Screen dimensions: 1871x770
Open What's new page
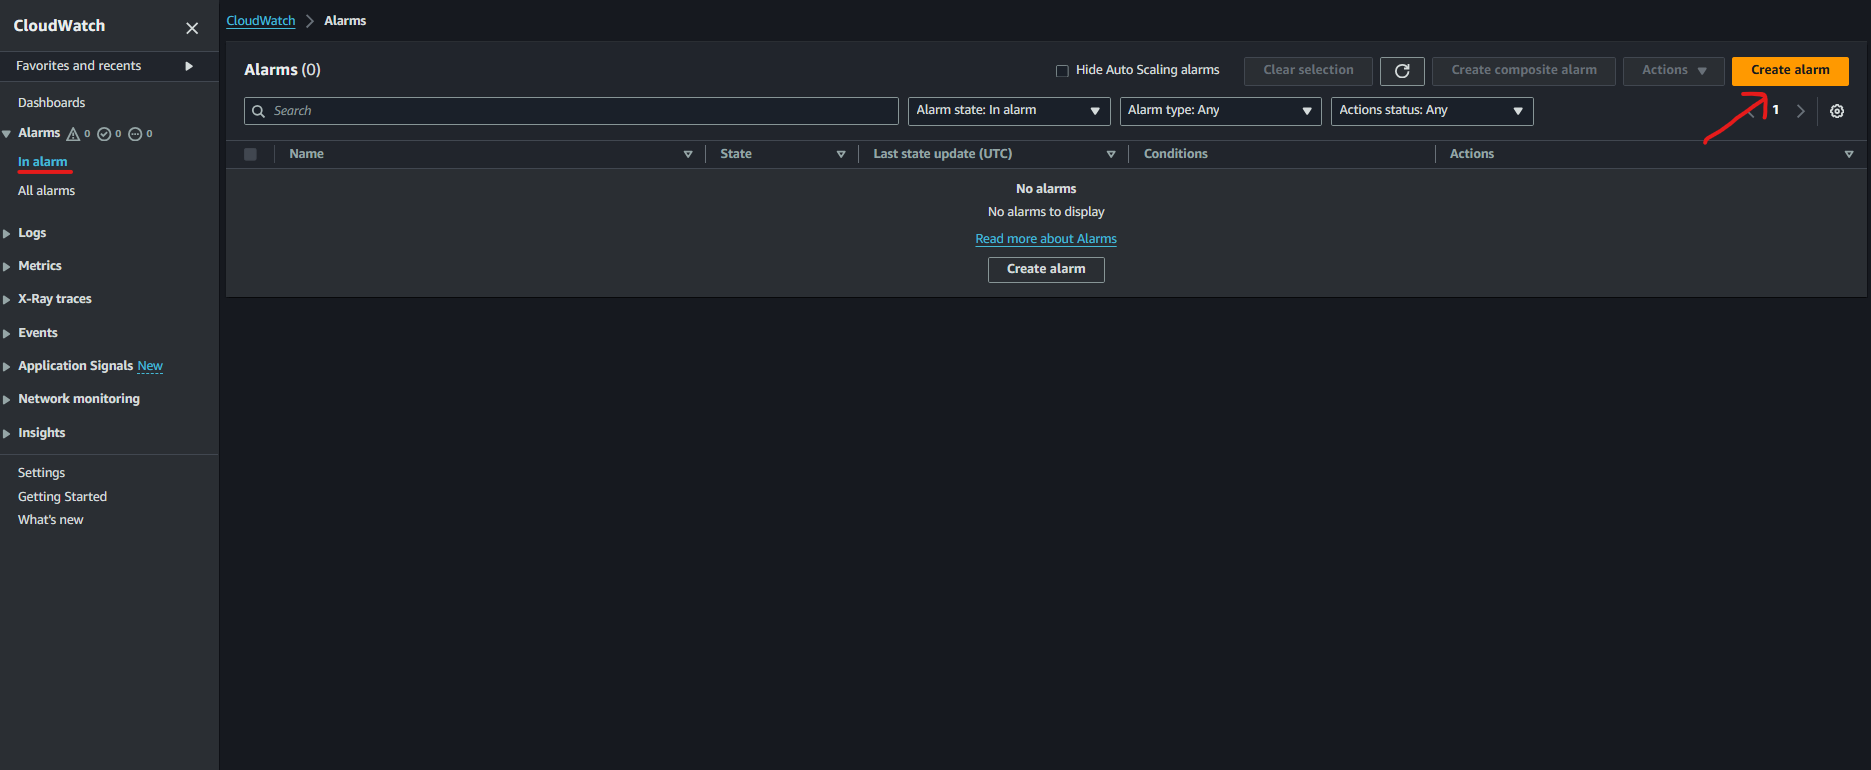(x=51, y=520)
